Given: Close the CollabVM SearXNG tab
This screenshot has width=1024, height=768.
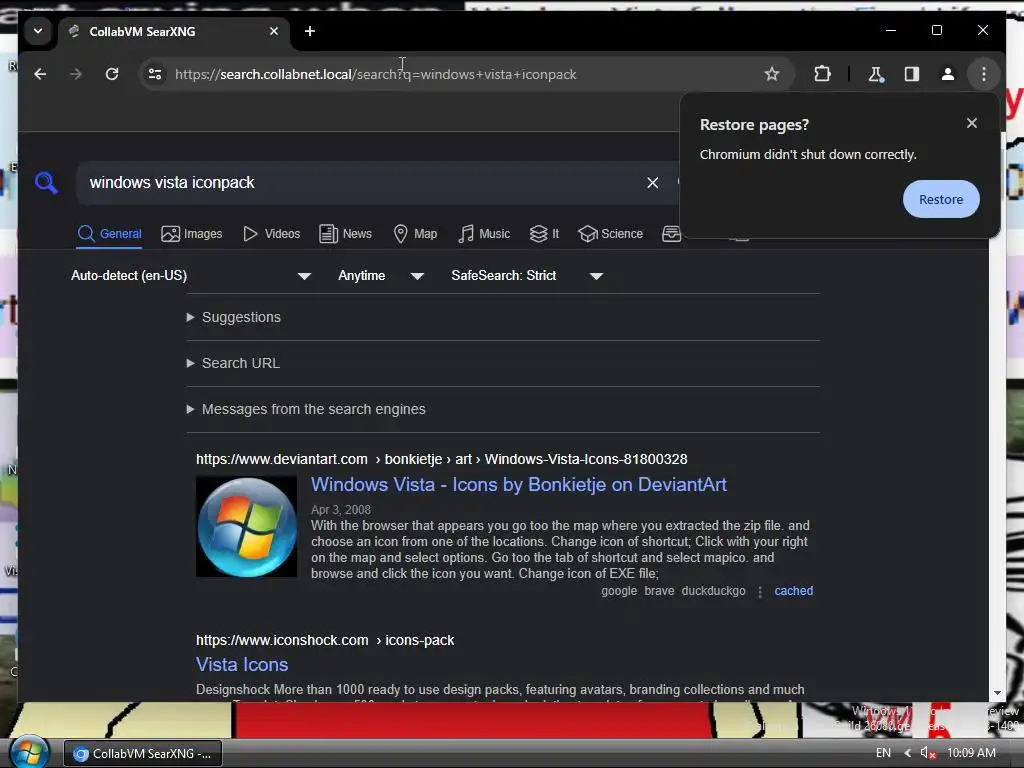Looking at the screenshot, I should pyautogui.click(x=274, y=31).
